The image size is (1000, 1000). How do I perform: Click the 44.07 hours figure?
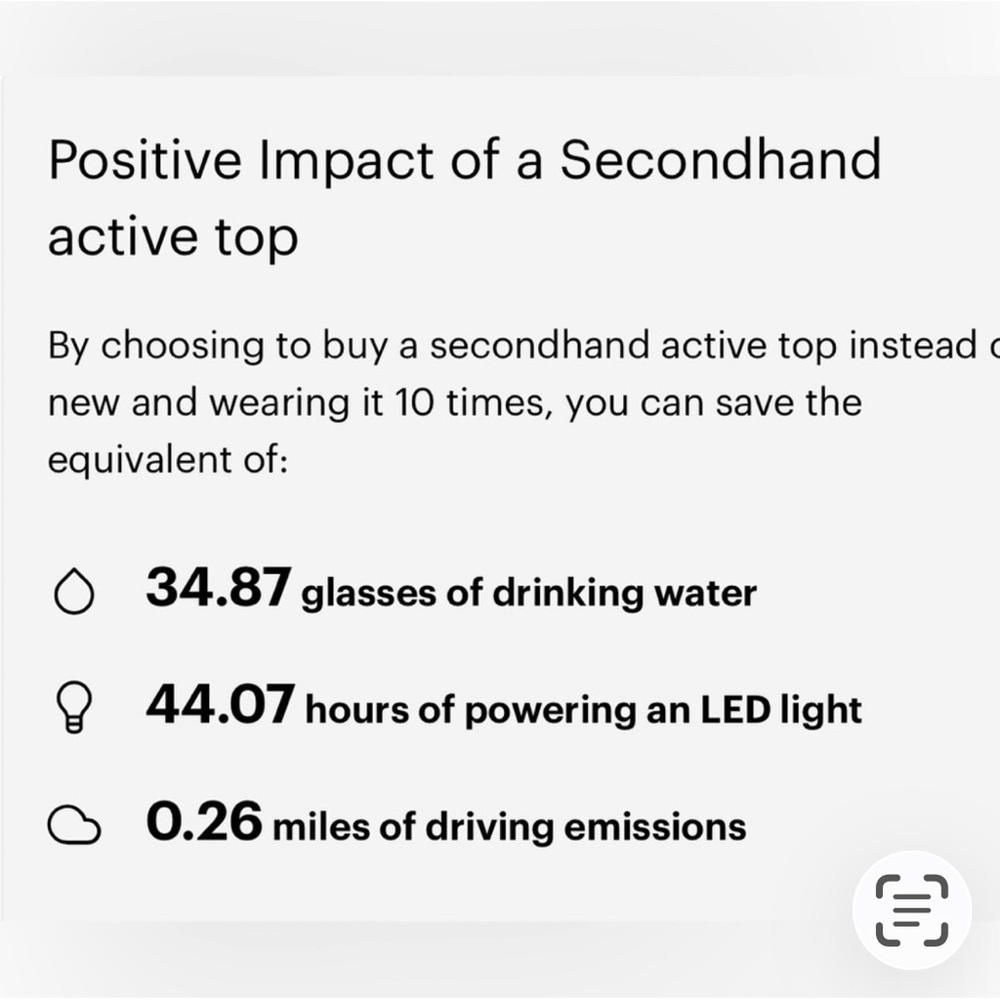[x=221, y=704]
